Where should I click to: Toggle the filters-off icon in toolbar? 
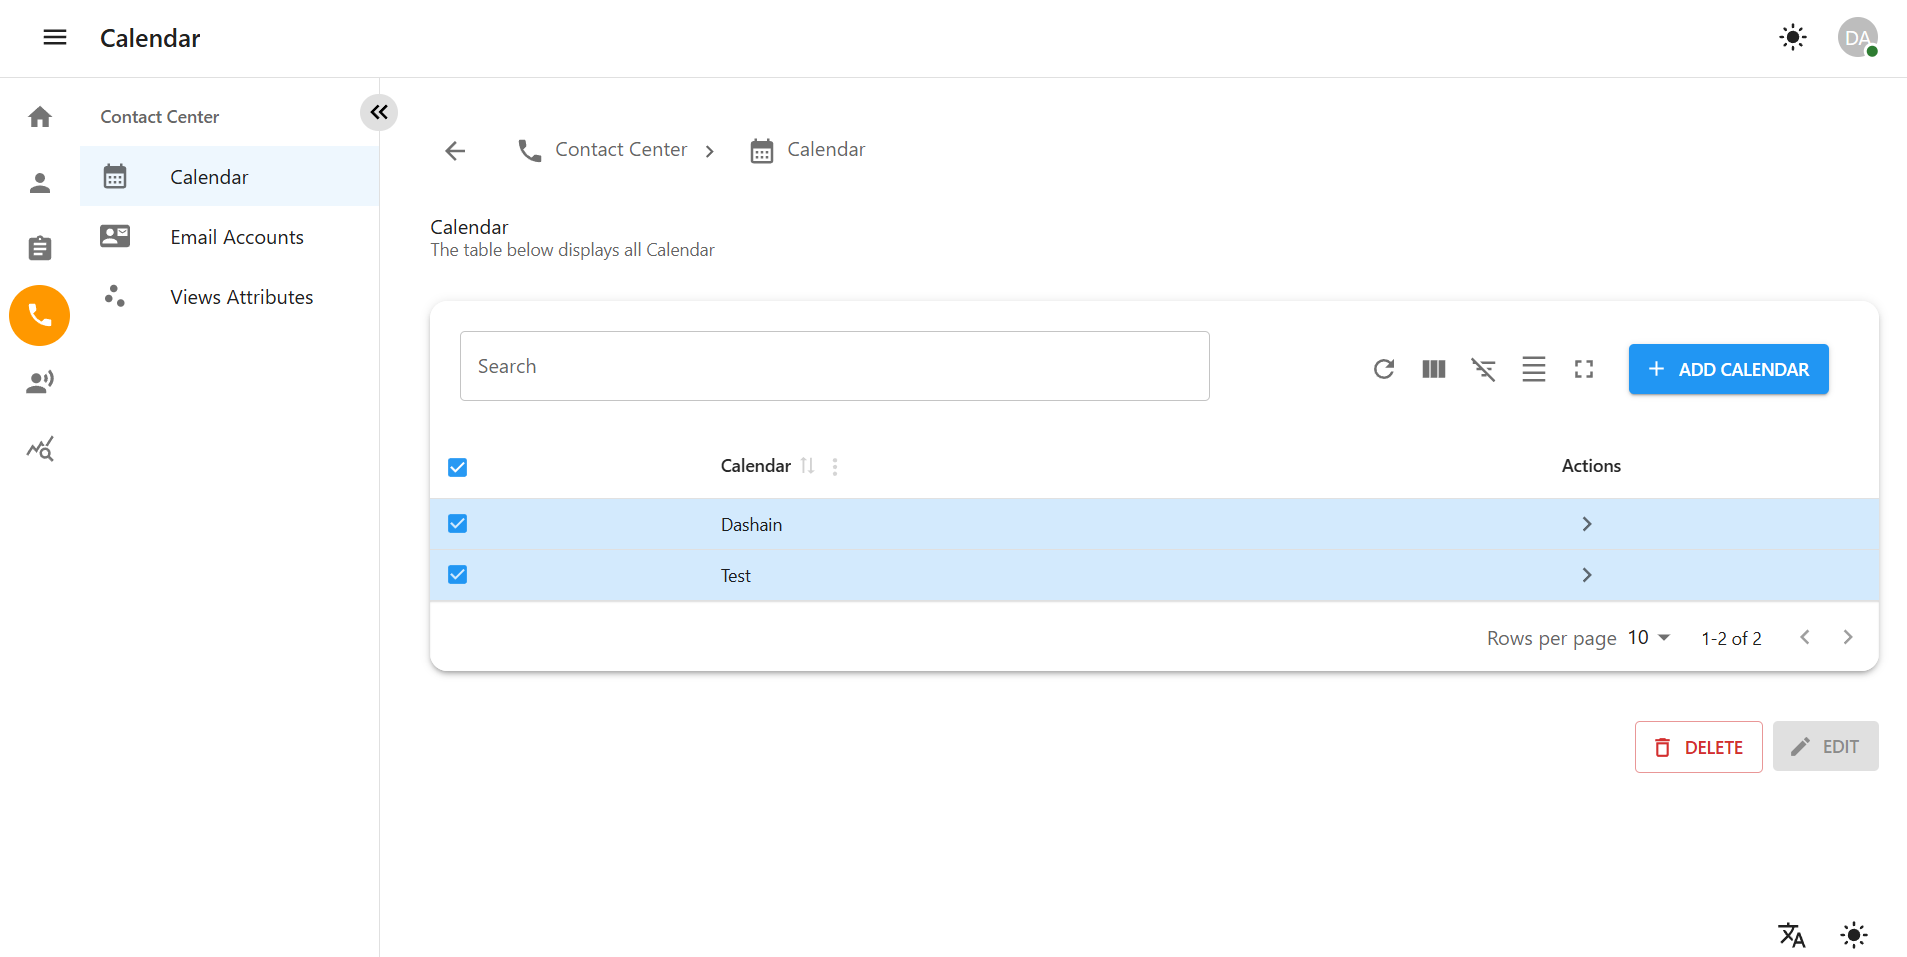1483,369
